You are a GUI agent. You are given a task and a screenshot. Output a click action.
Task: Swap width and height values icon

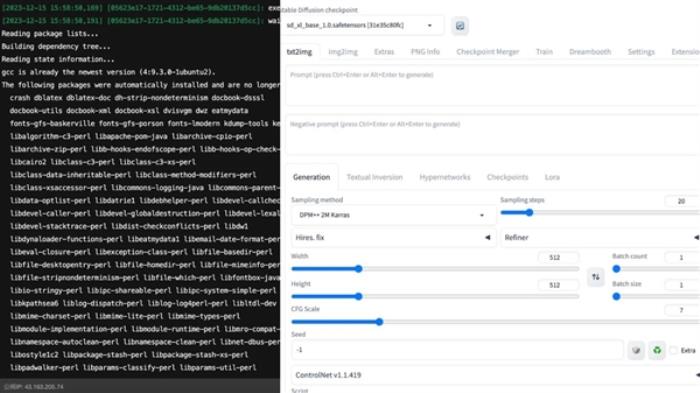(596, 277)
